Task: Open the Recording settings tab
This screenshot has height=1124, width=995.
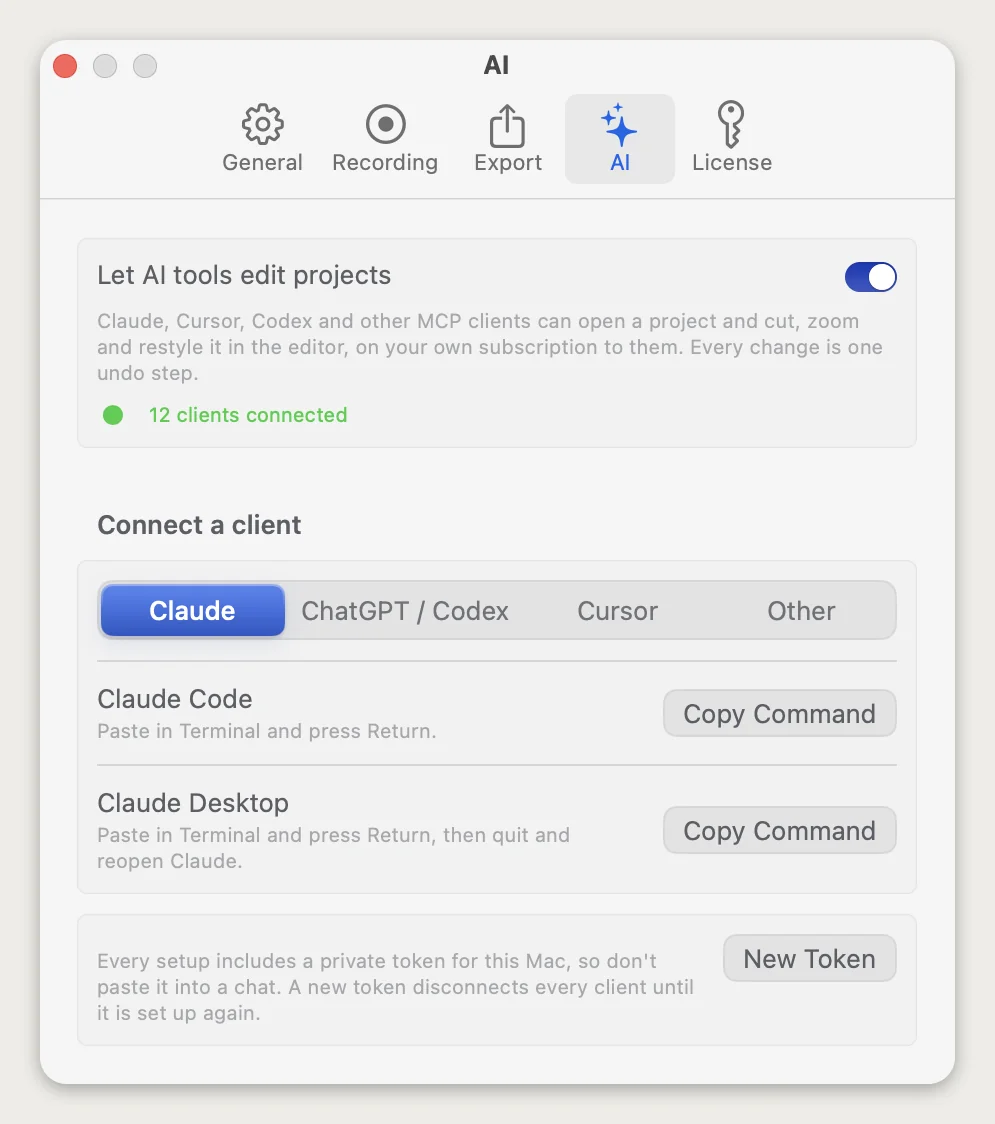Action: (x=385, y=139)
